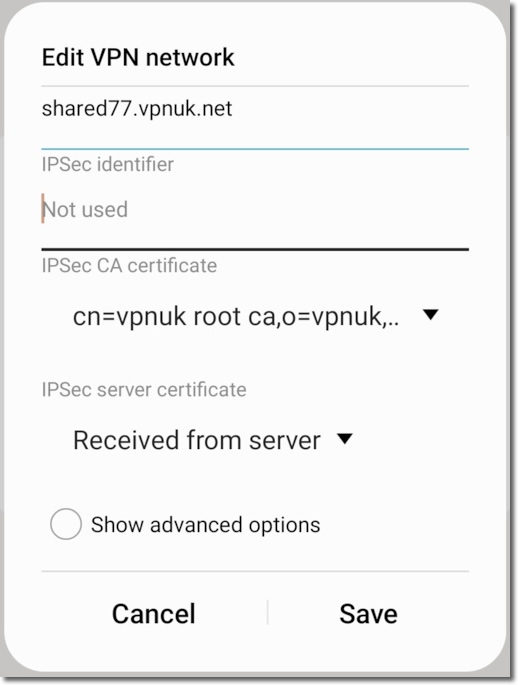Select the cn=vpnuk root ca certificate text

[235, 316]
